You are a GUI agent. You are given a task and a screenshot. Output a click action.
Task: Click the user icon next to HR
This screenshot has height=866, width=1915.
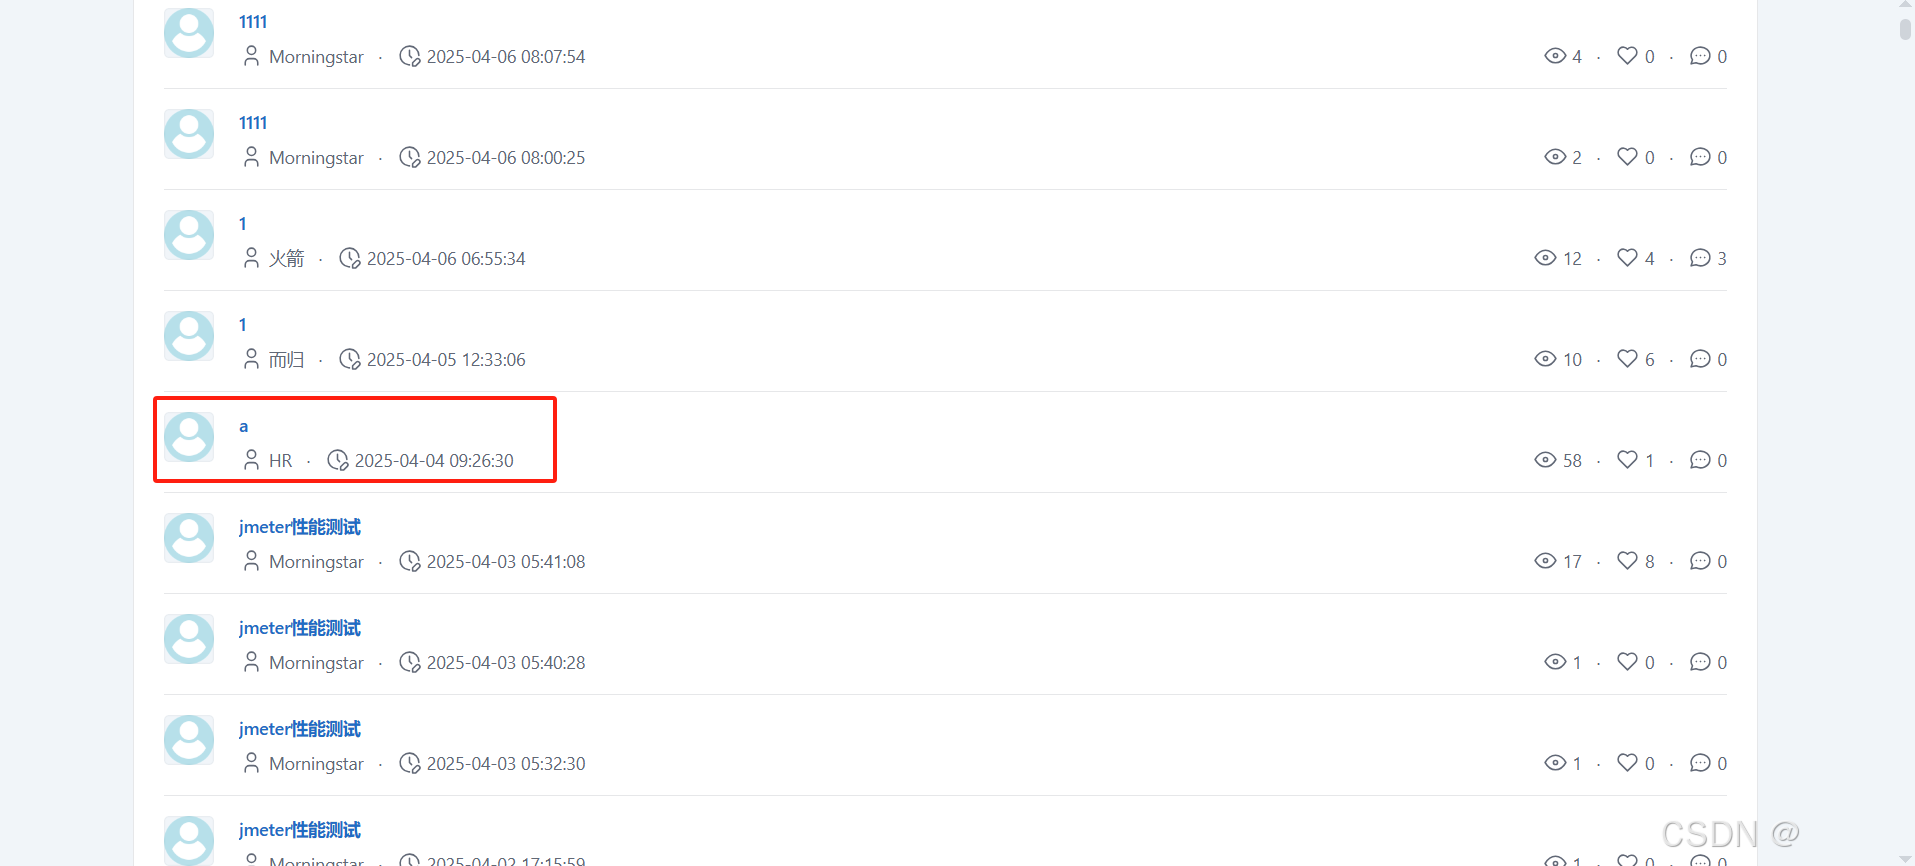pyautogui.click(x=251, y=460)
